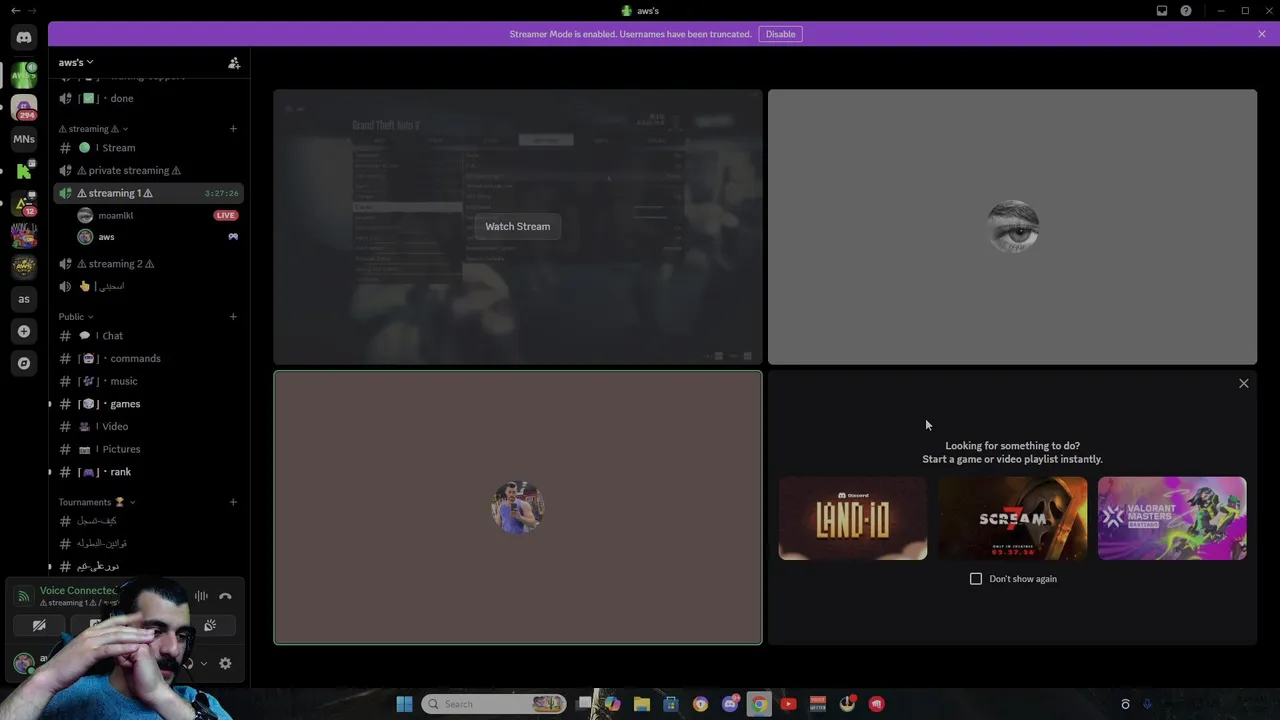Open audio device options chevron

click(204, 663)
